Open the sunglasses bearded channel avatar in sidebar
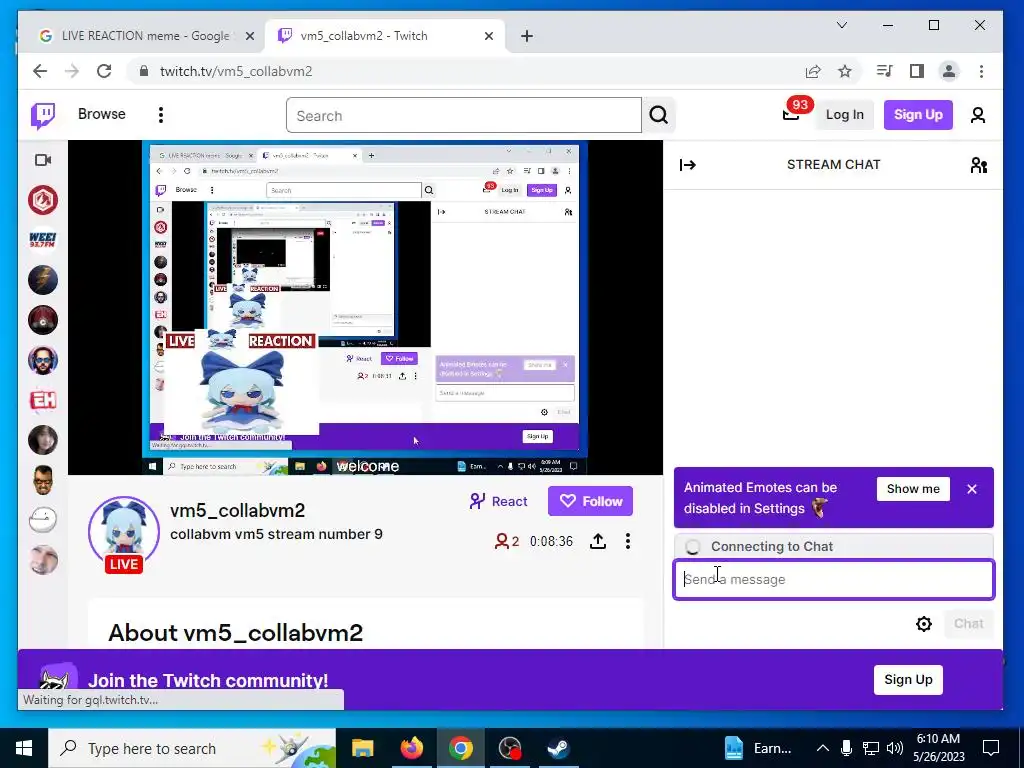Viewport: 1024px width, 768px height. [x=43, y=360]
